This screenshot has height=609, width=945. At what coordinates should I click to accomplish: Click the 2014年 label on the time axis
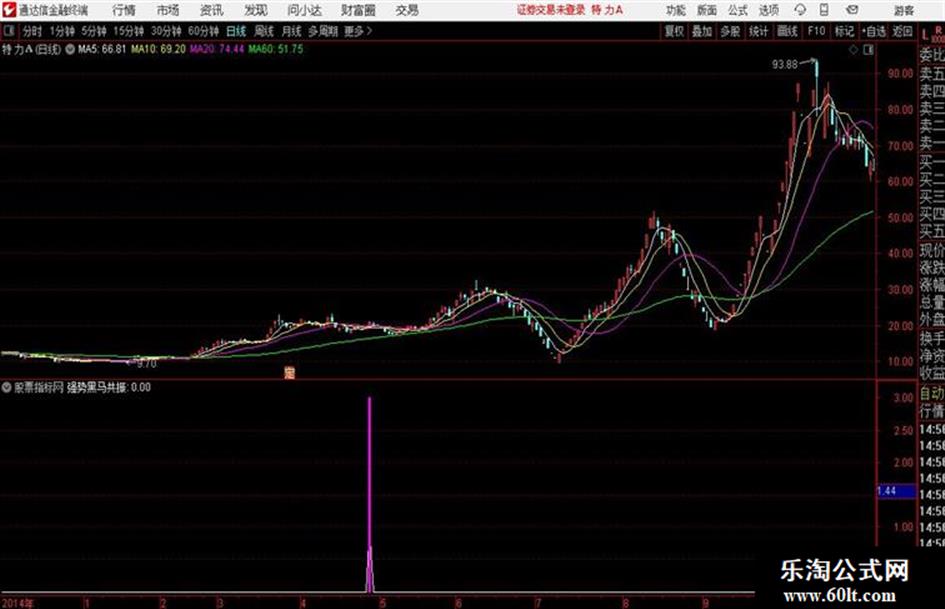point(17,602)
